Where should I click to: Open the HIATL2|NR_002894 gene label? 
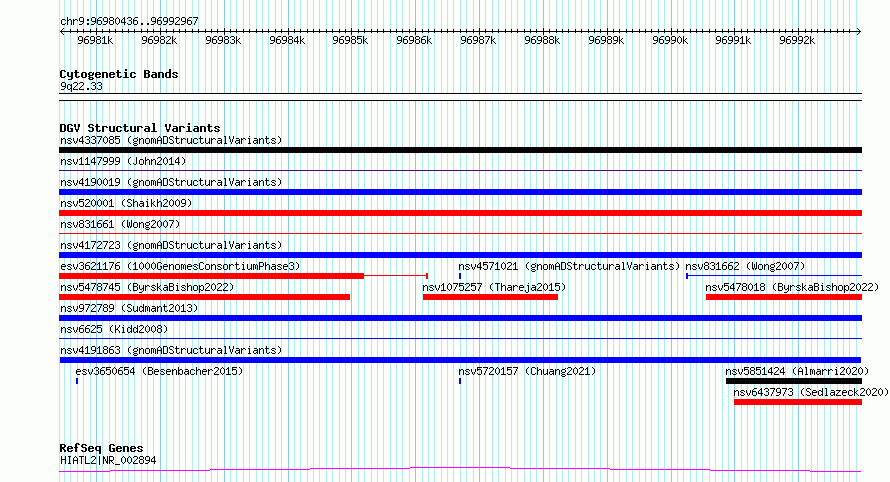[x=108, y=460]
